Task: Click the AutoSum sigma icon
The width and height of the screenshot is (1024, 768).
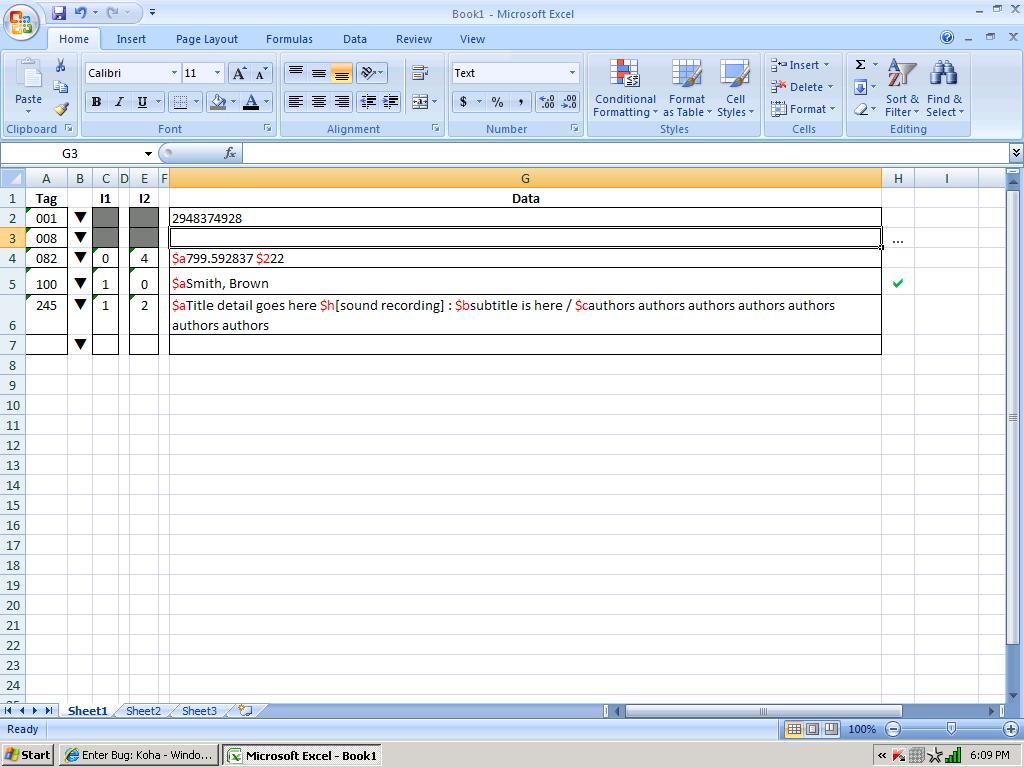Action: (x=860, y=65)
